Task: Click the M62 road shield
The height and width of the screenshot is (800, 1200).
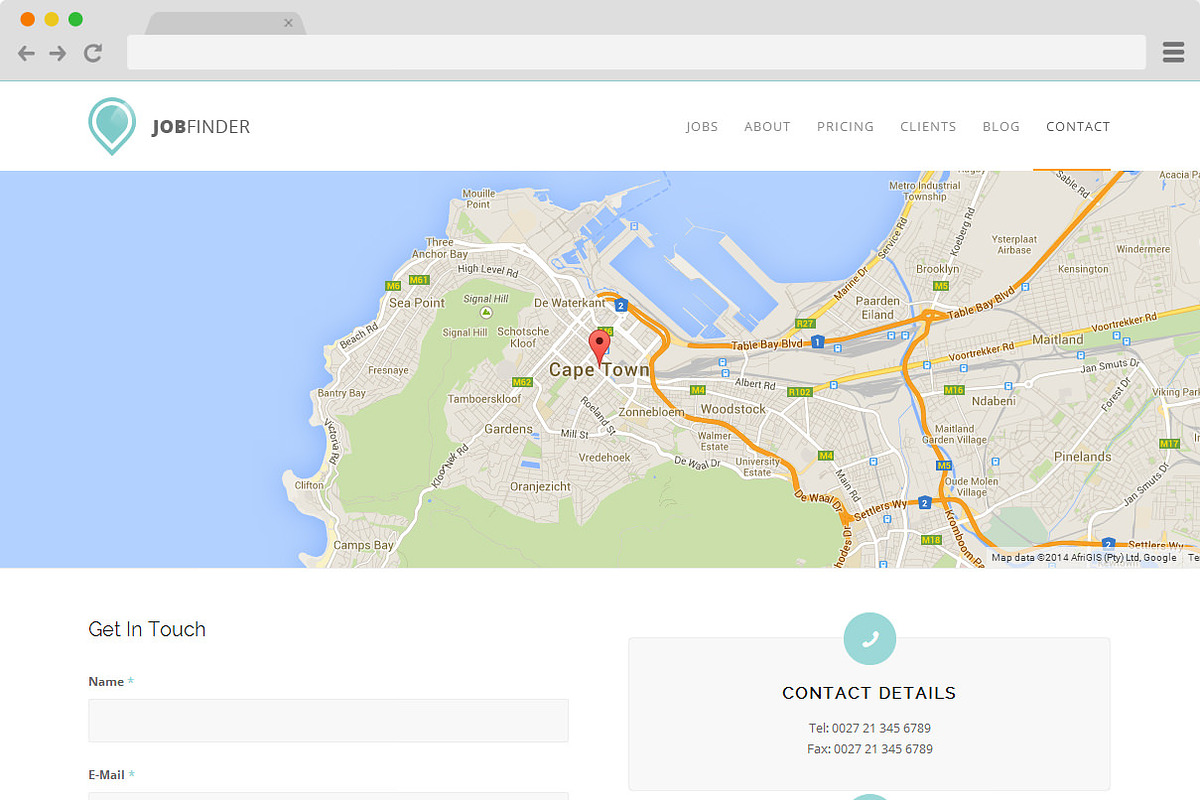Action: [x=521, y=382]
